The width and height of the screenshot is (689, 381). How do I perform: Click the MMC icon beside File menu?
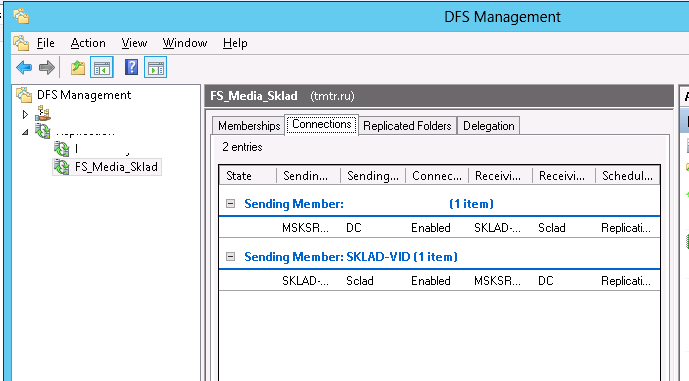coord(21,43)
